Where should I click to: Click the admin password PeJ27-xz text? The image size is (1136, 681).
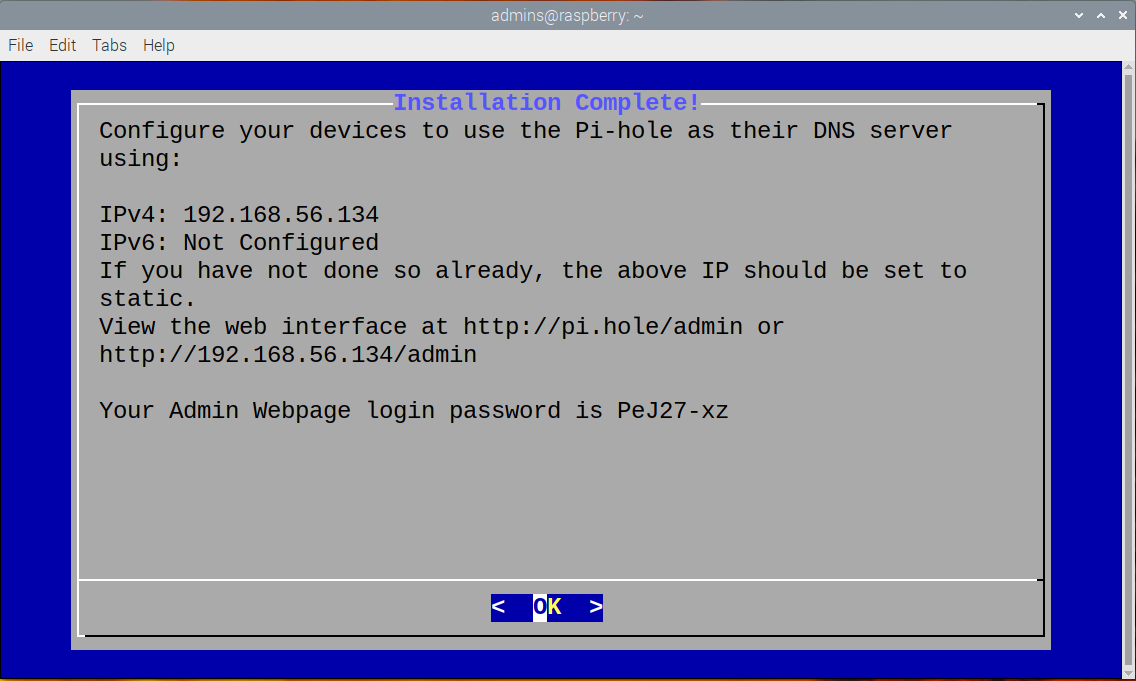(x=672, y=411)
